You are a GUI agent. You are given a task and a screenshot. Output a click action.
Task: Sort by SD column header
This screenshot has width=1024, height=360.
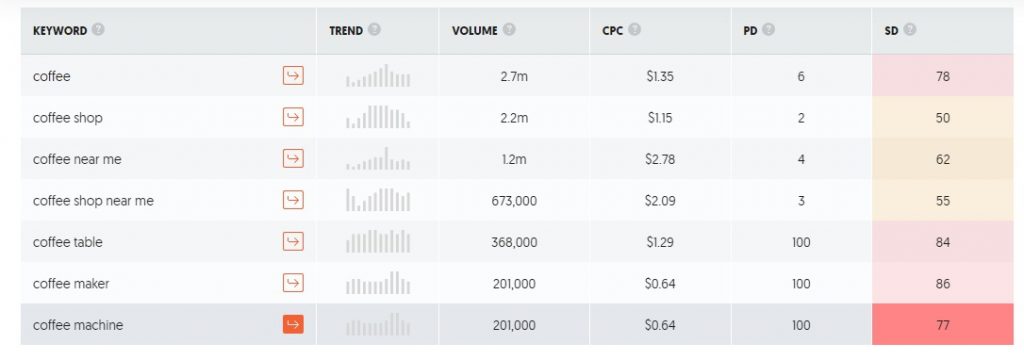point(891,31)
